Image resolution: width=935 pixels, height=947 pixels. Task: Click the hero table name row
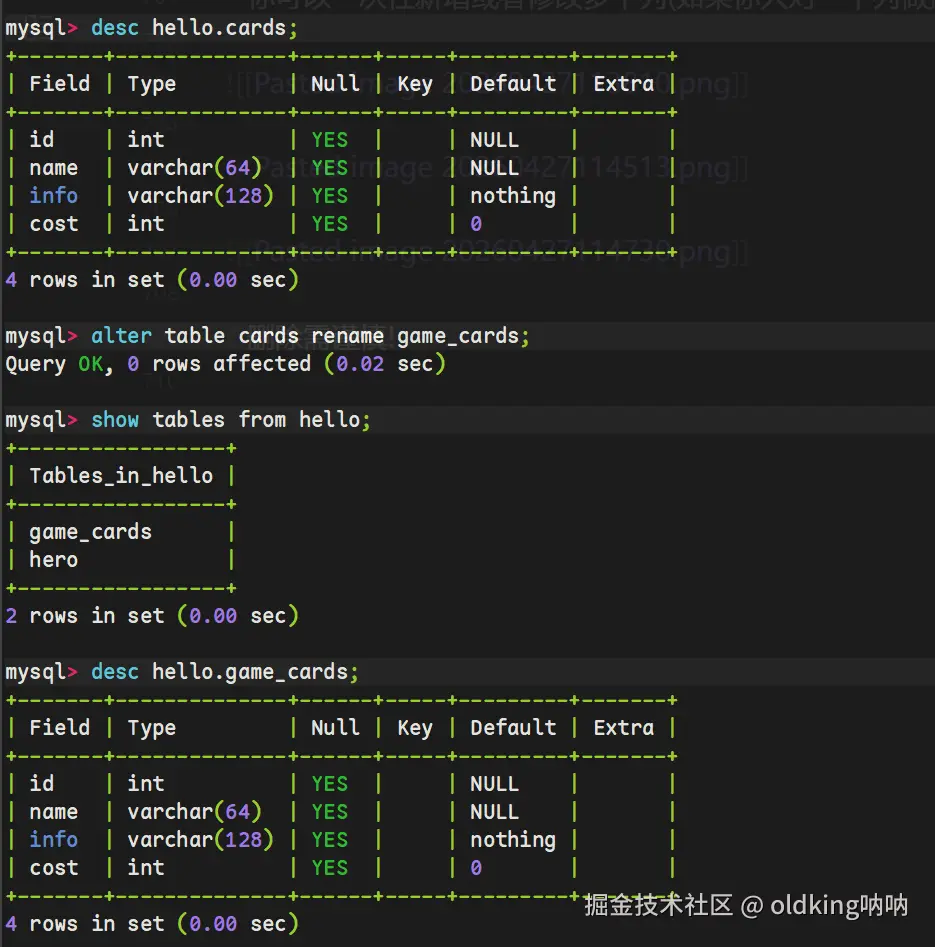pos(53,560)
